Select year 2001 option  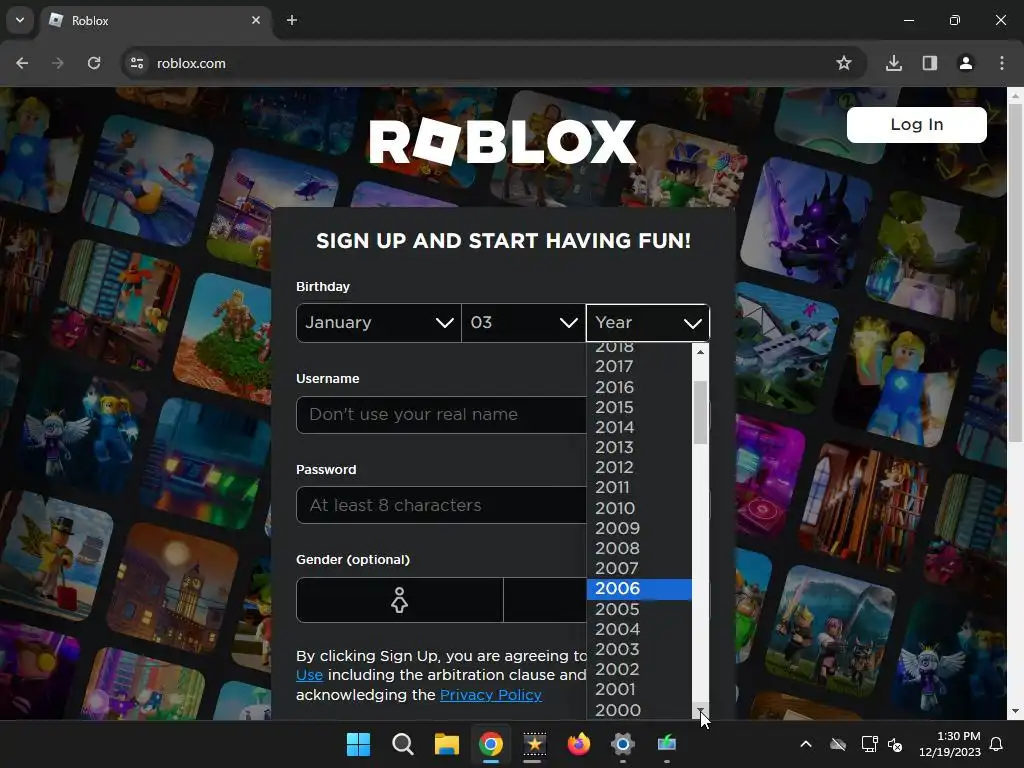[639, 690]
